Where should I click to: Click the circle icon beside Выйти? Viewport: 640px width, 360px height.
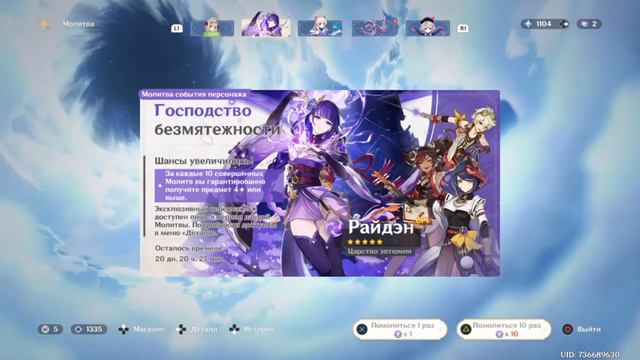tap(567, 329)
